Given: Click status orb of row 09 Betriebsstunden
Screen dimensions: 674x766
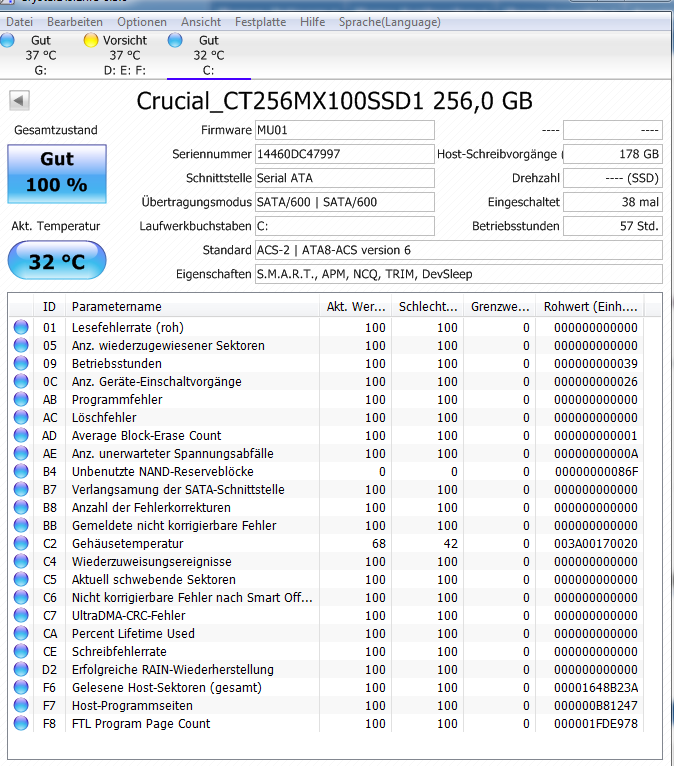Looking at the screenshot, I should click(21, 363).
